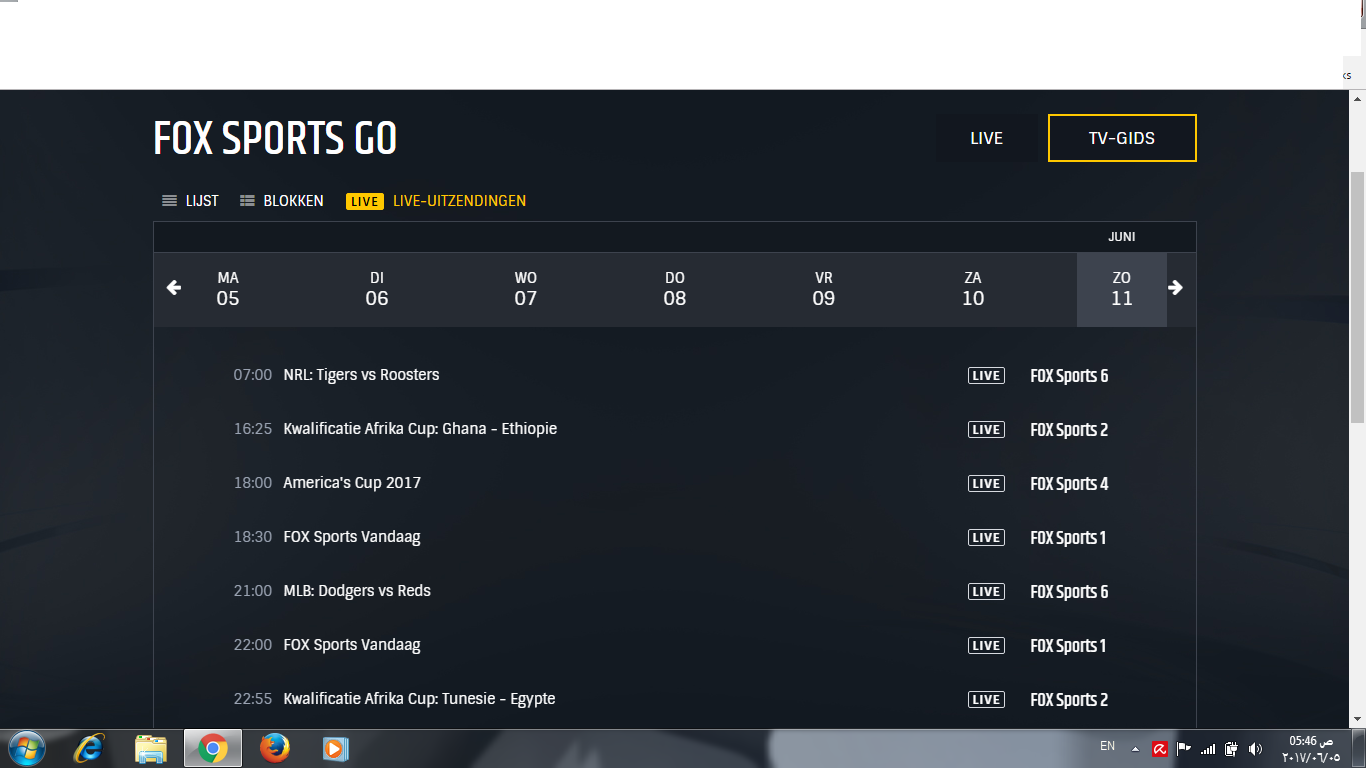The width and height of the screenshot is (1366, 768).
Task: Open Firefox from taskbar
Action: pos(274,748)
